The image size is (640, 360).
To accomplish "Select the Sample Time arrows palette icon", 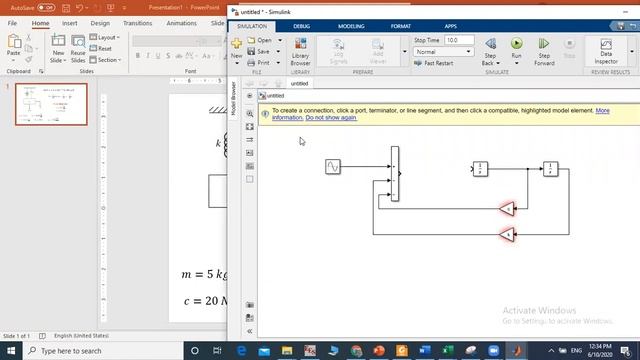I will tap(250, 140).
